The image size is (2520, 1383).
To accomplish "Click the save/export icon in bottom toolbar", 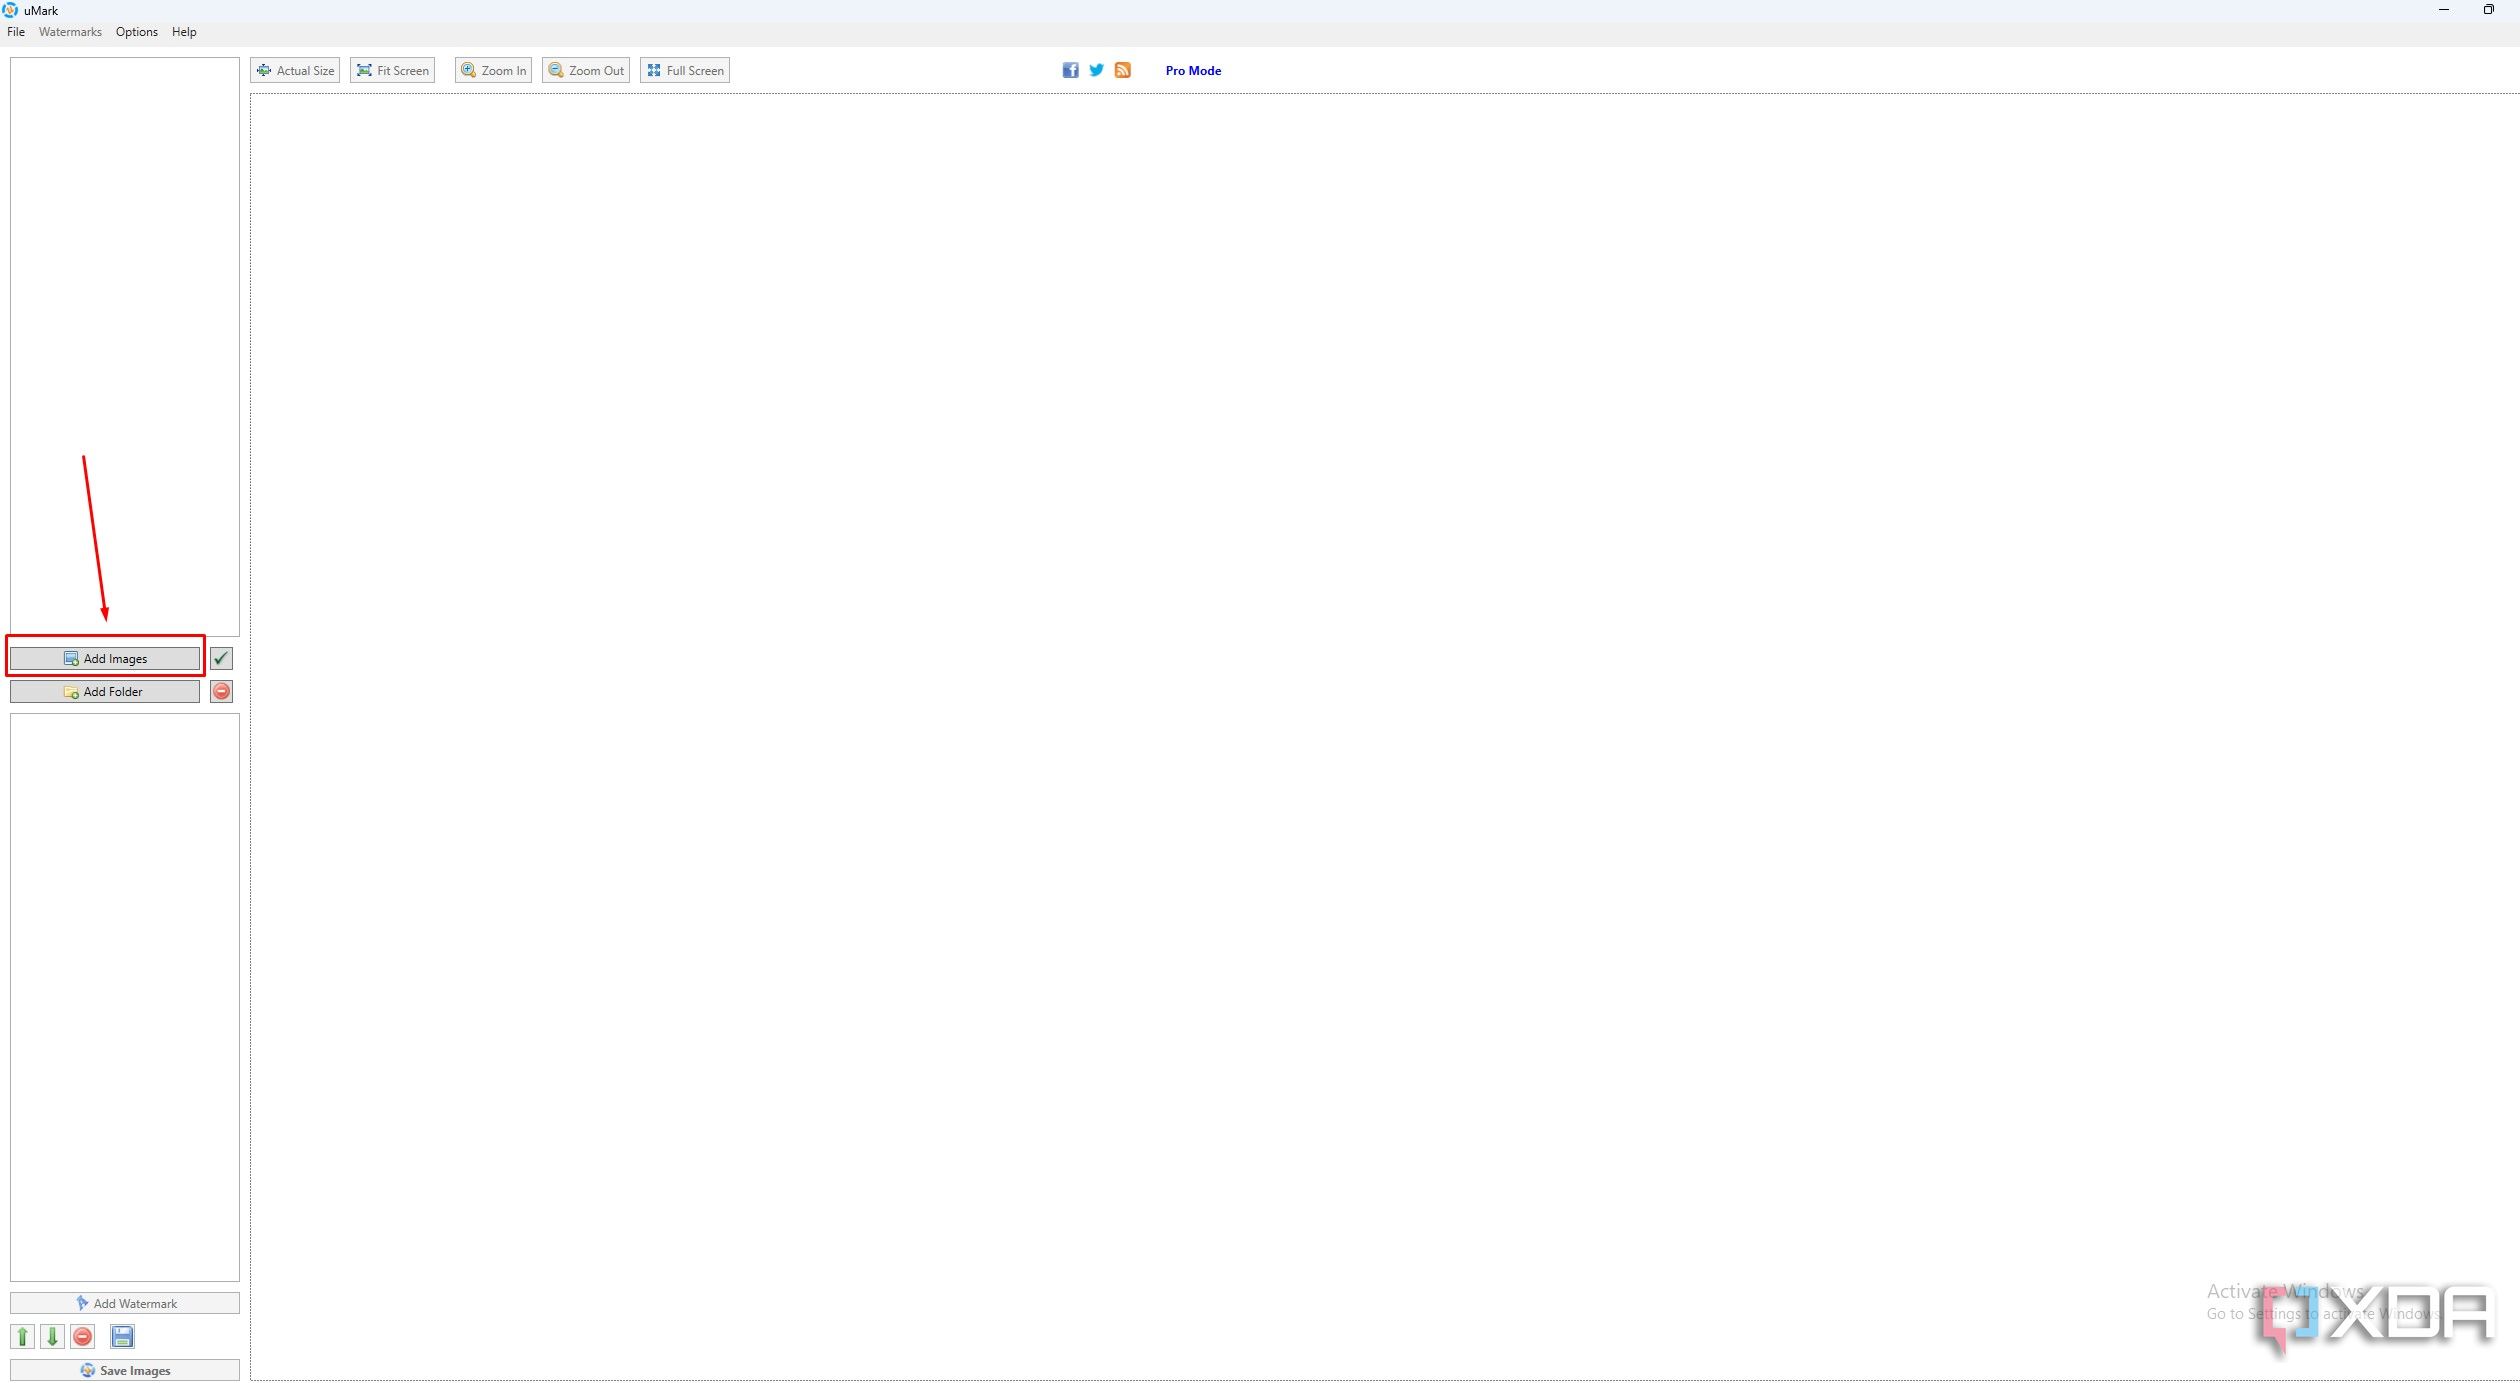I will pyautogui.click(x=123, y=1337).
